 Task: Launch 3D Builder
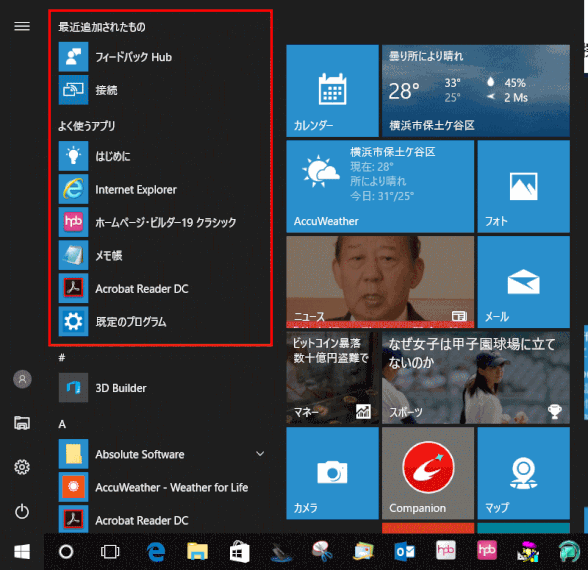(x=161, y=388)
